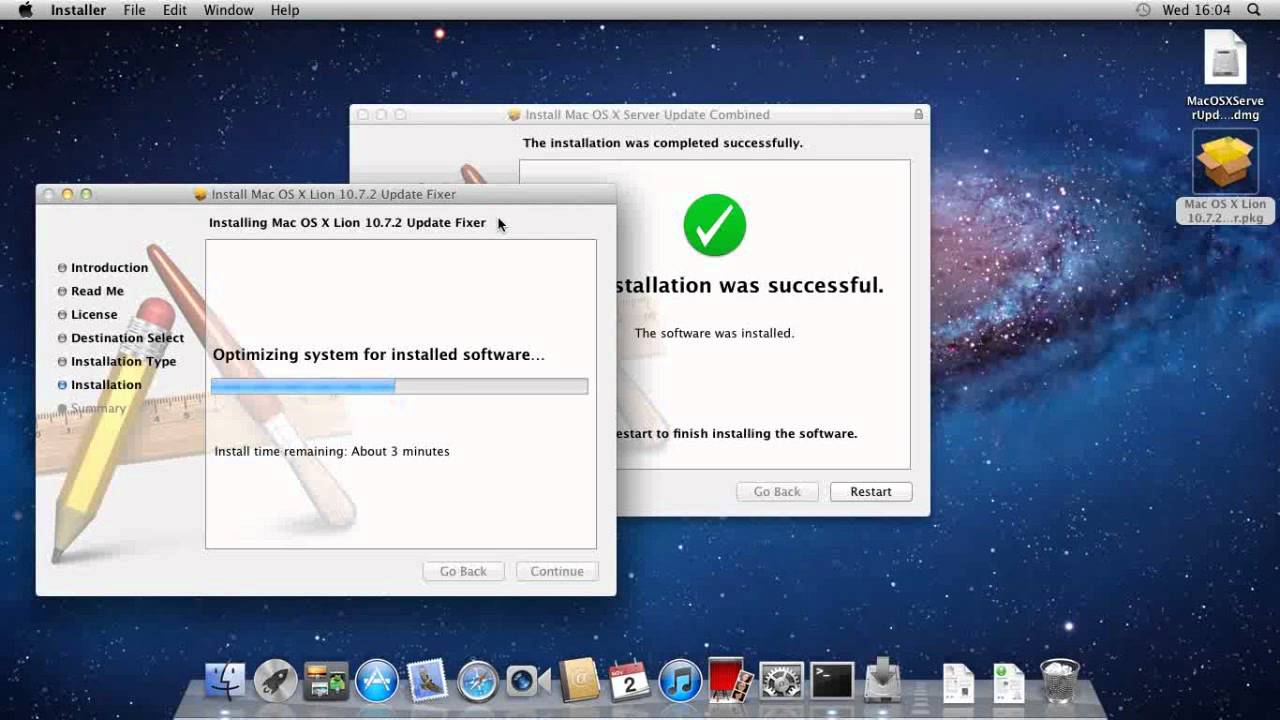Click Go Back in Server Update window
Viewport: 1280px width, 720px height.
[x=777, y=491]
